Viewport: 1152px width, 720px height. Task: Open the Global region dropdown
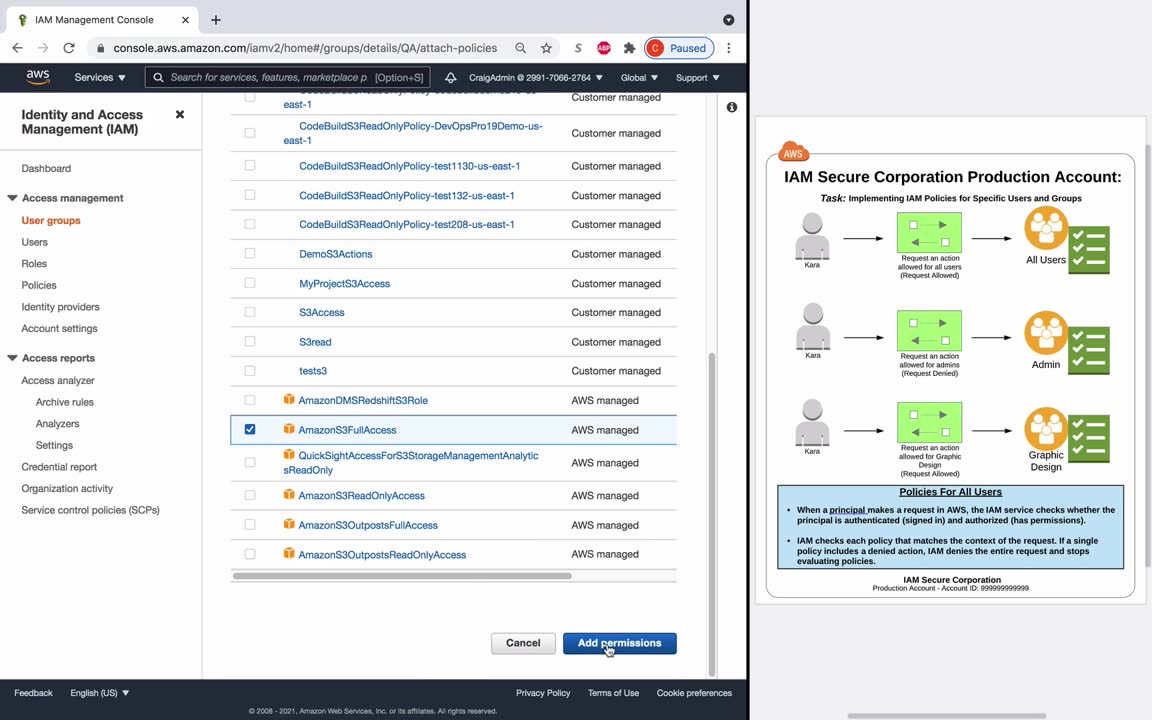coord(638,77)
